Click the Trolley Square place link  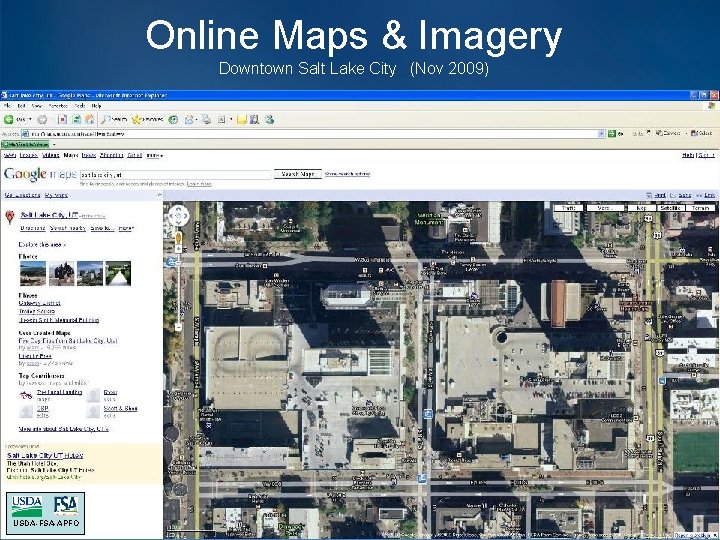[37, 311]
